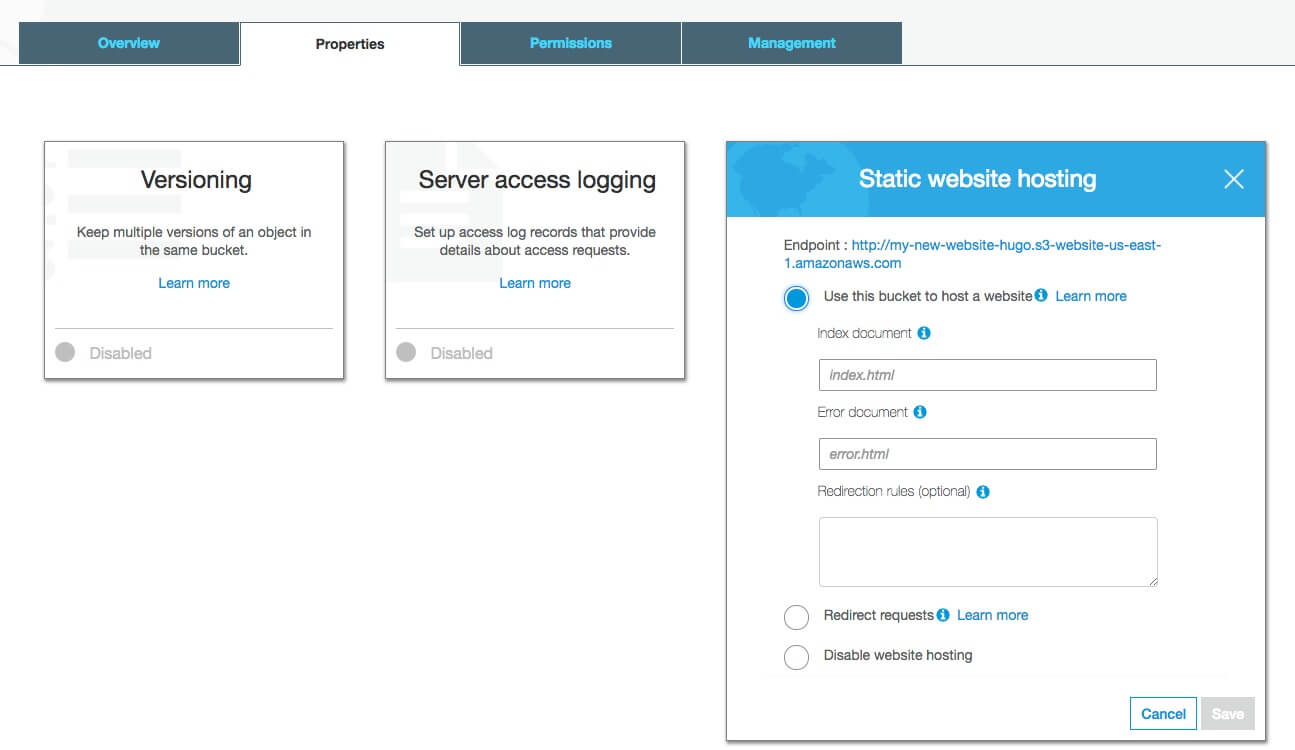Select the Properties tab

click(x=350, y=44)
